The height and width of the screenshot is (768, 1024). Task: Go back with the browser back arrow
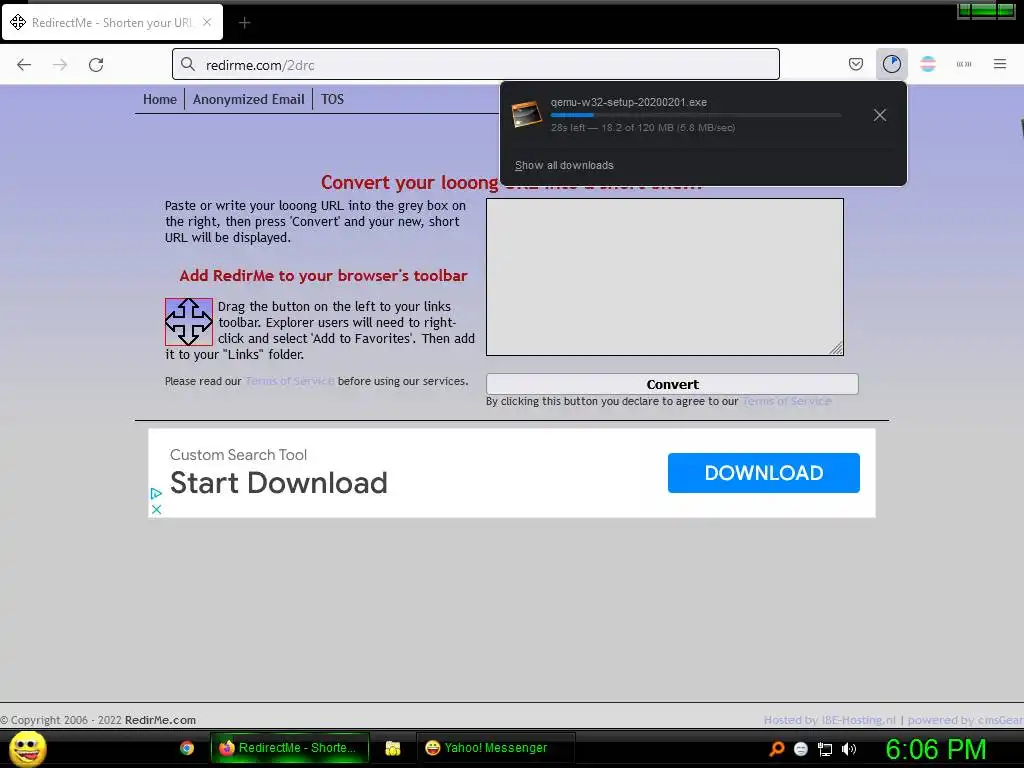click(24, 65)
